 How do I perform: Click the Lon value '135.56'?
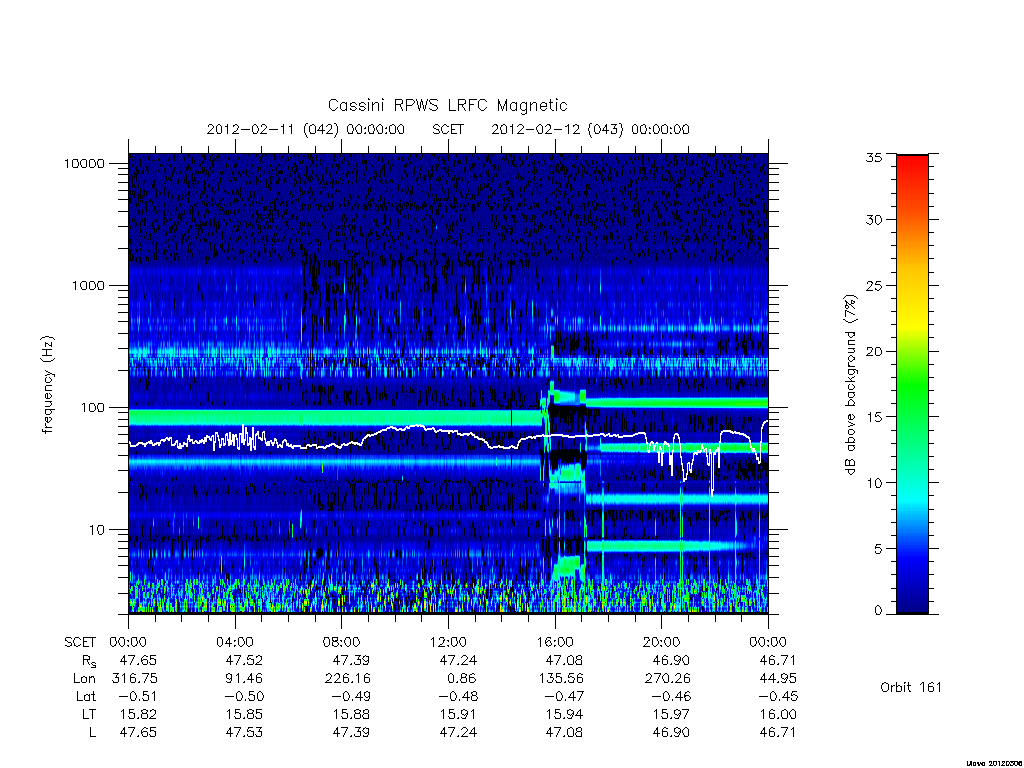pyautogui.click(x=561, y=679)
